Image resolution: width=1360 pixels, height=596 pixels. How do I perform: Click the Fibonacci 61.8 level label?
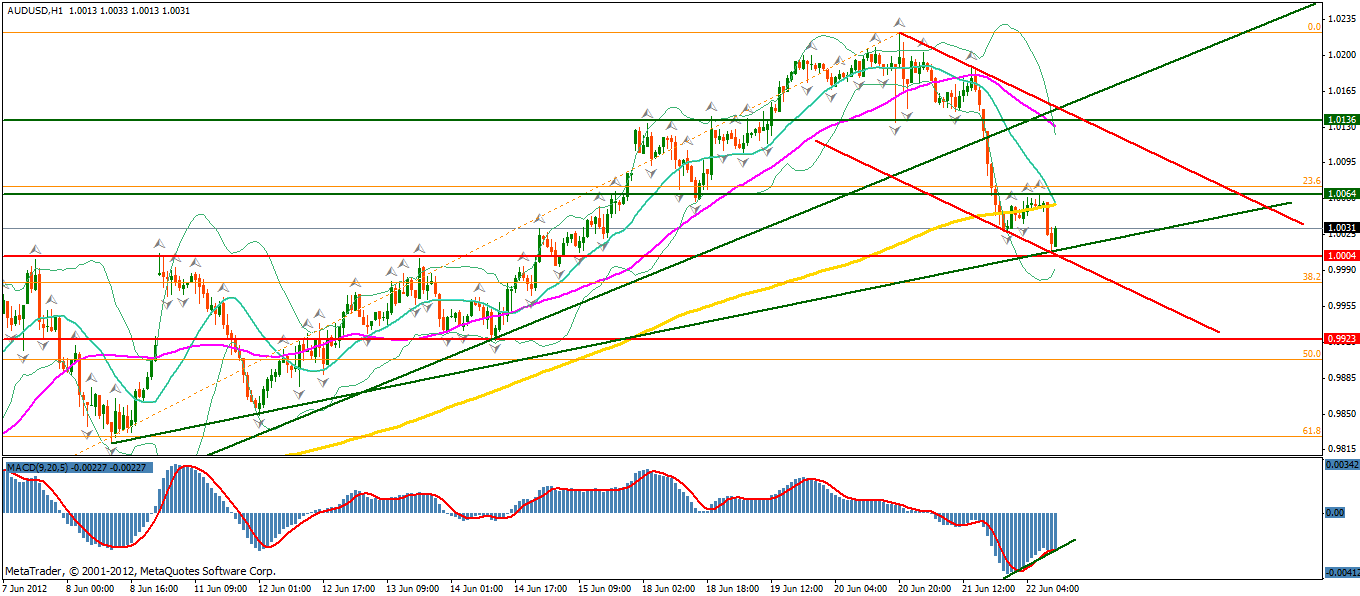click(x=1312, y=430)
